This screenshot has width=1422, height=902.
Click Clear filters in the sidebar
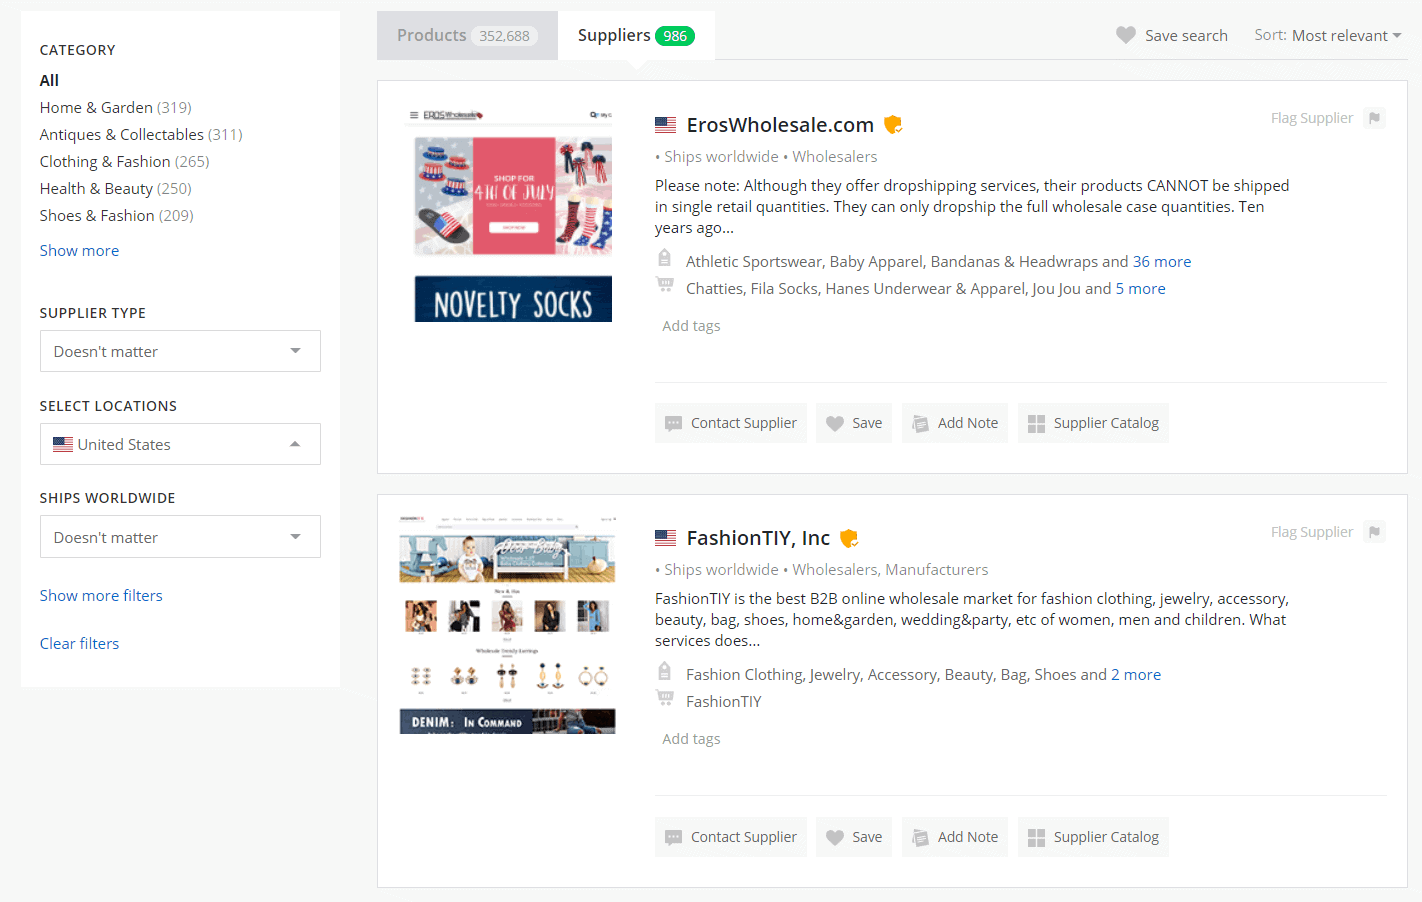pyautogui.click(x=79, y=643)
